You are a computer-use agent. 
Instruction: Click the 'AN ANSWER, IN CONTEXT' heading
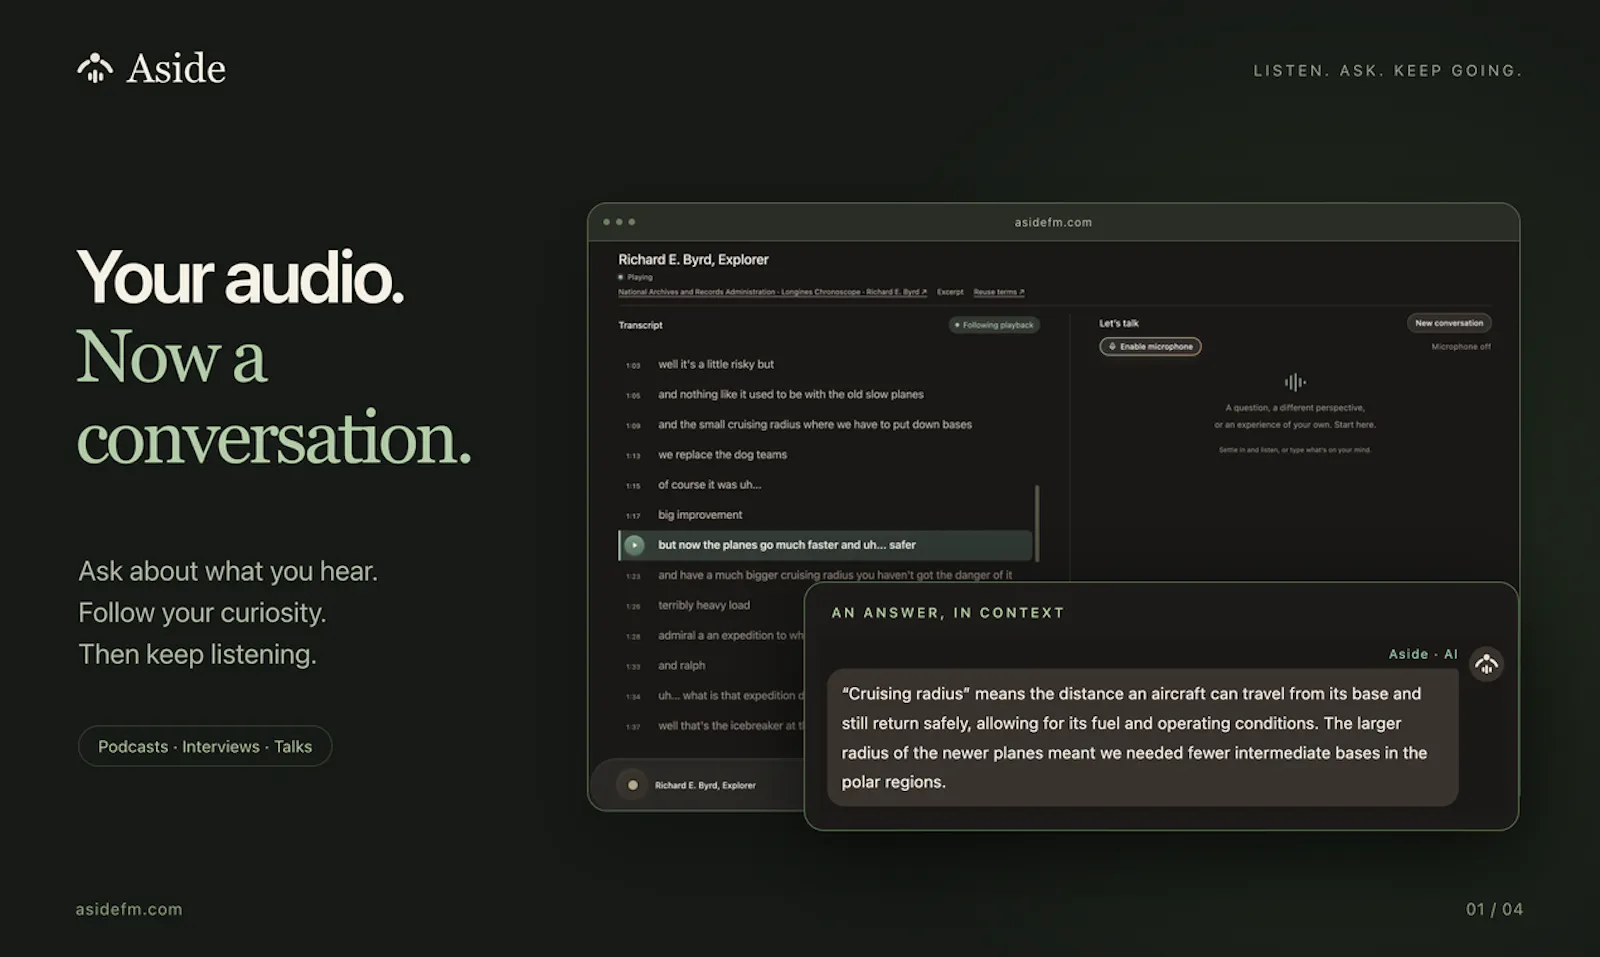[948, 612]
